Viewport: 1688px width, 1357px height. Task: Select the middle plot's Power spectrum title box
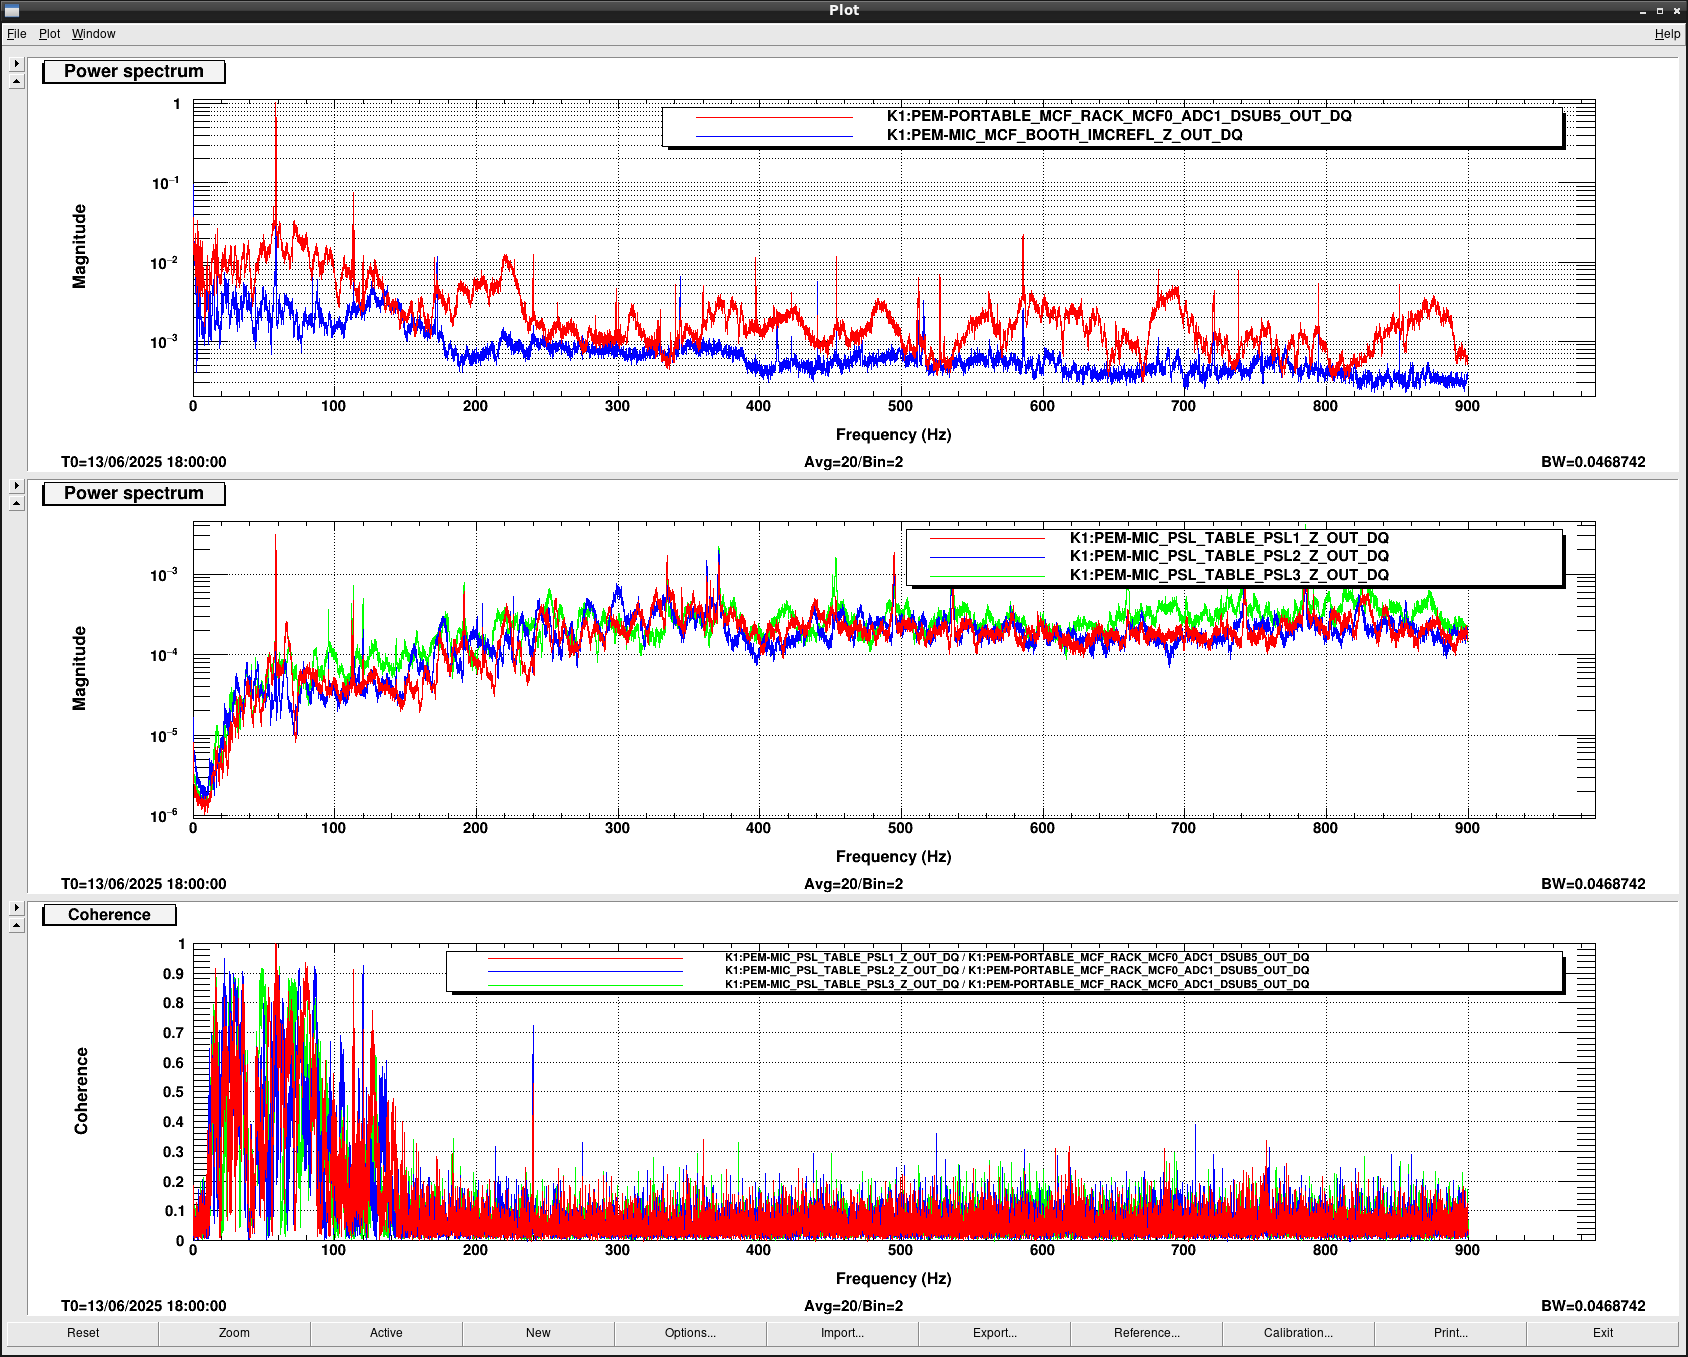click(x=134, y=493)
